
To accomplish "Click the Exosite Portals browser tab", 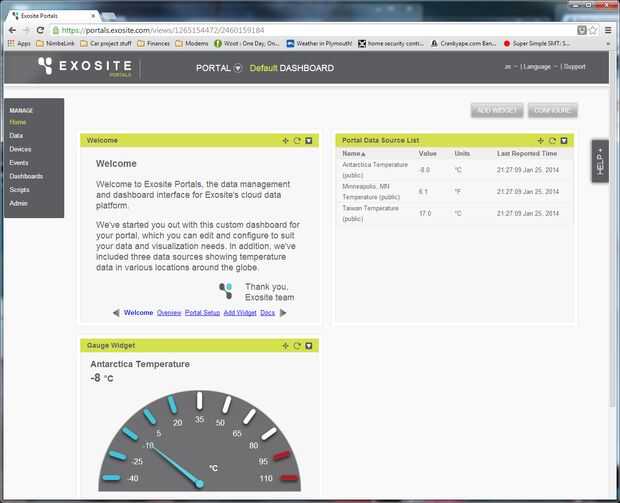I will (54, 16).
